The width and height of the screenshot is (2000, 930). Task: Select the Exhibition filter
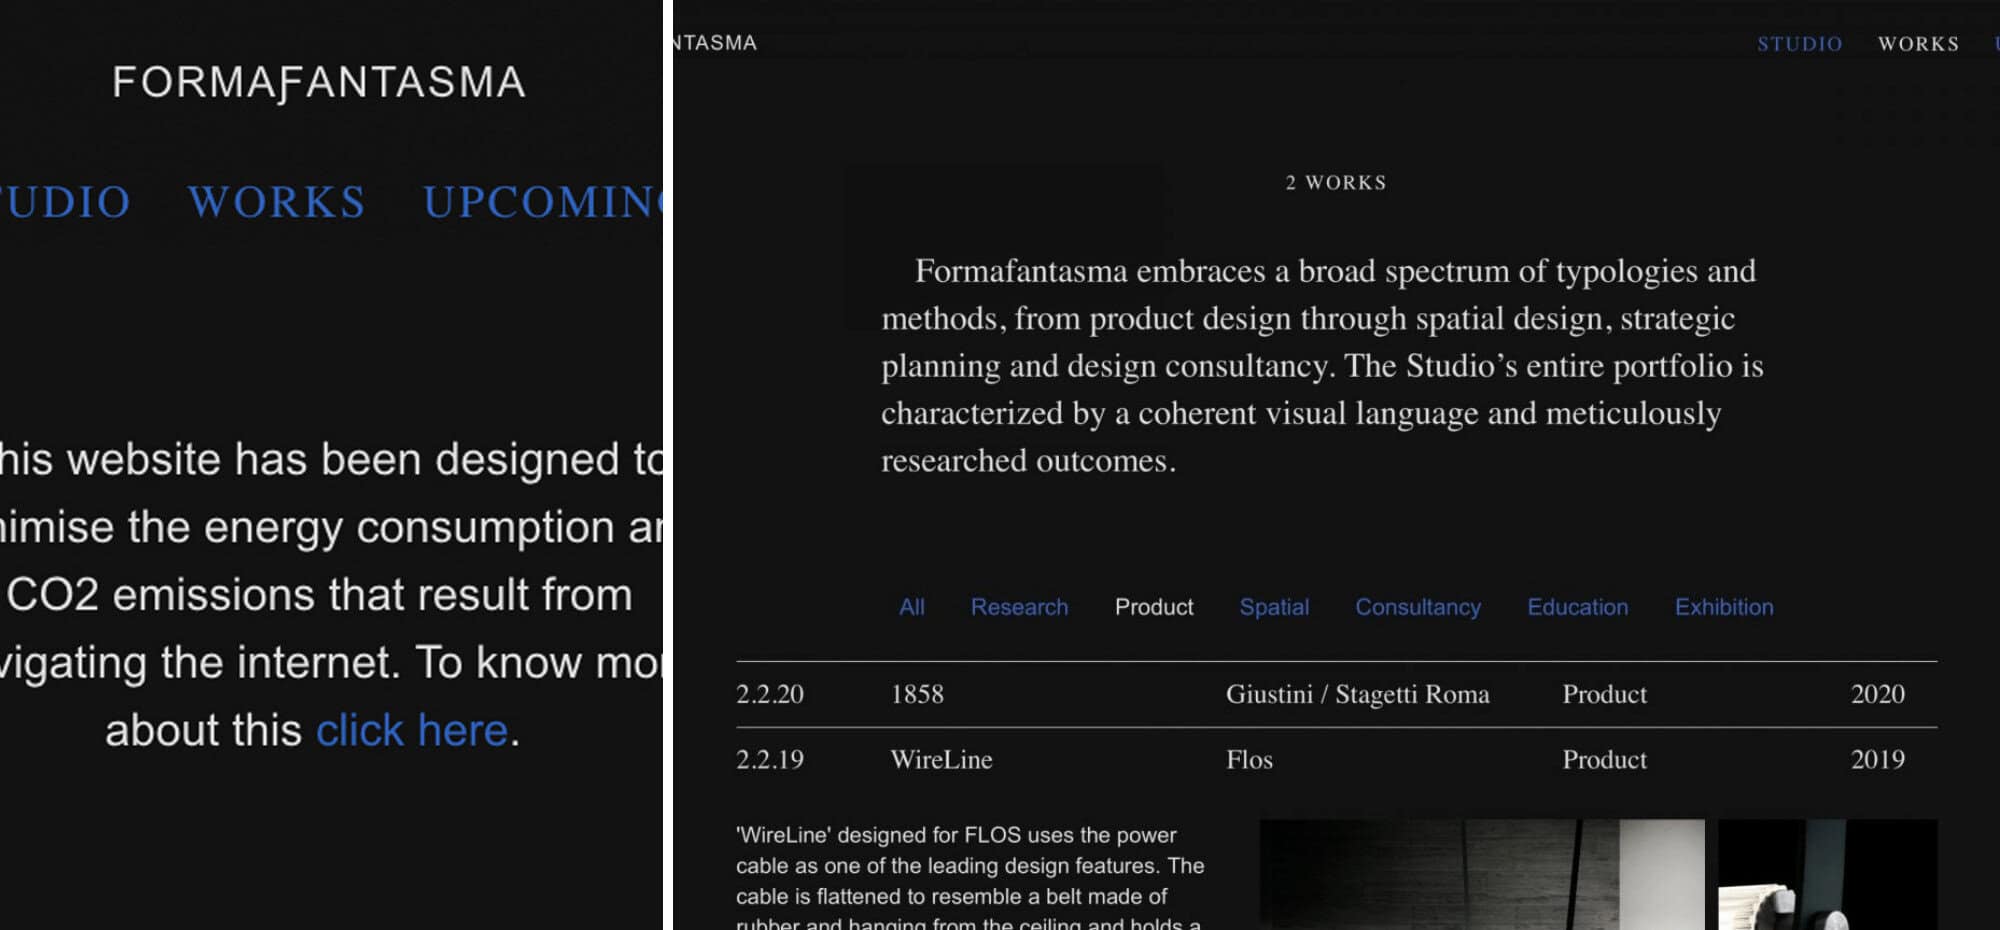[1724, 607]
